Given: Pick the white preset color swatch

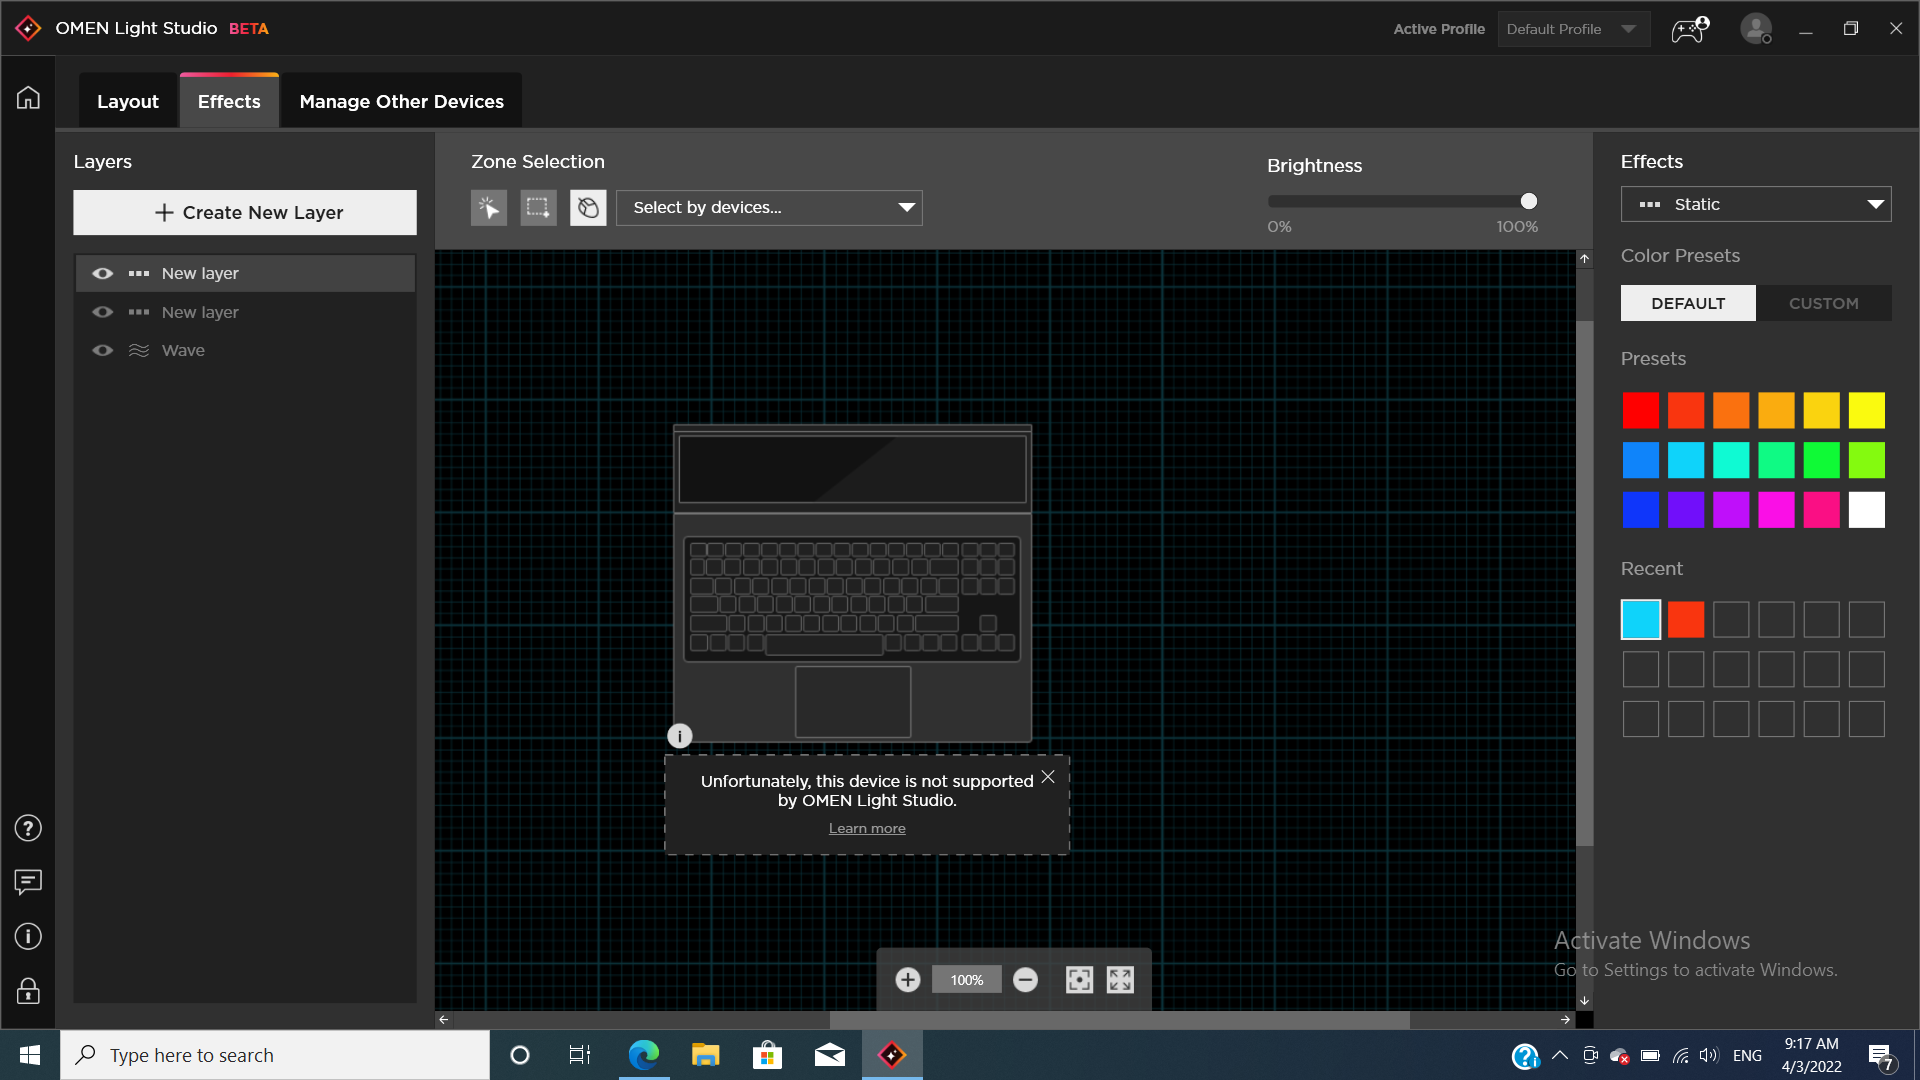Looking at the screenshot, I should point(1866,510).
